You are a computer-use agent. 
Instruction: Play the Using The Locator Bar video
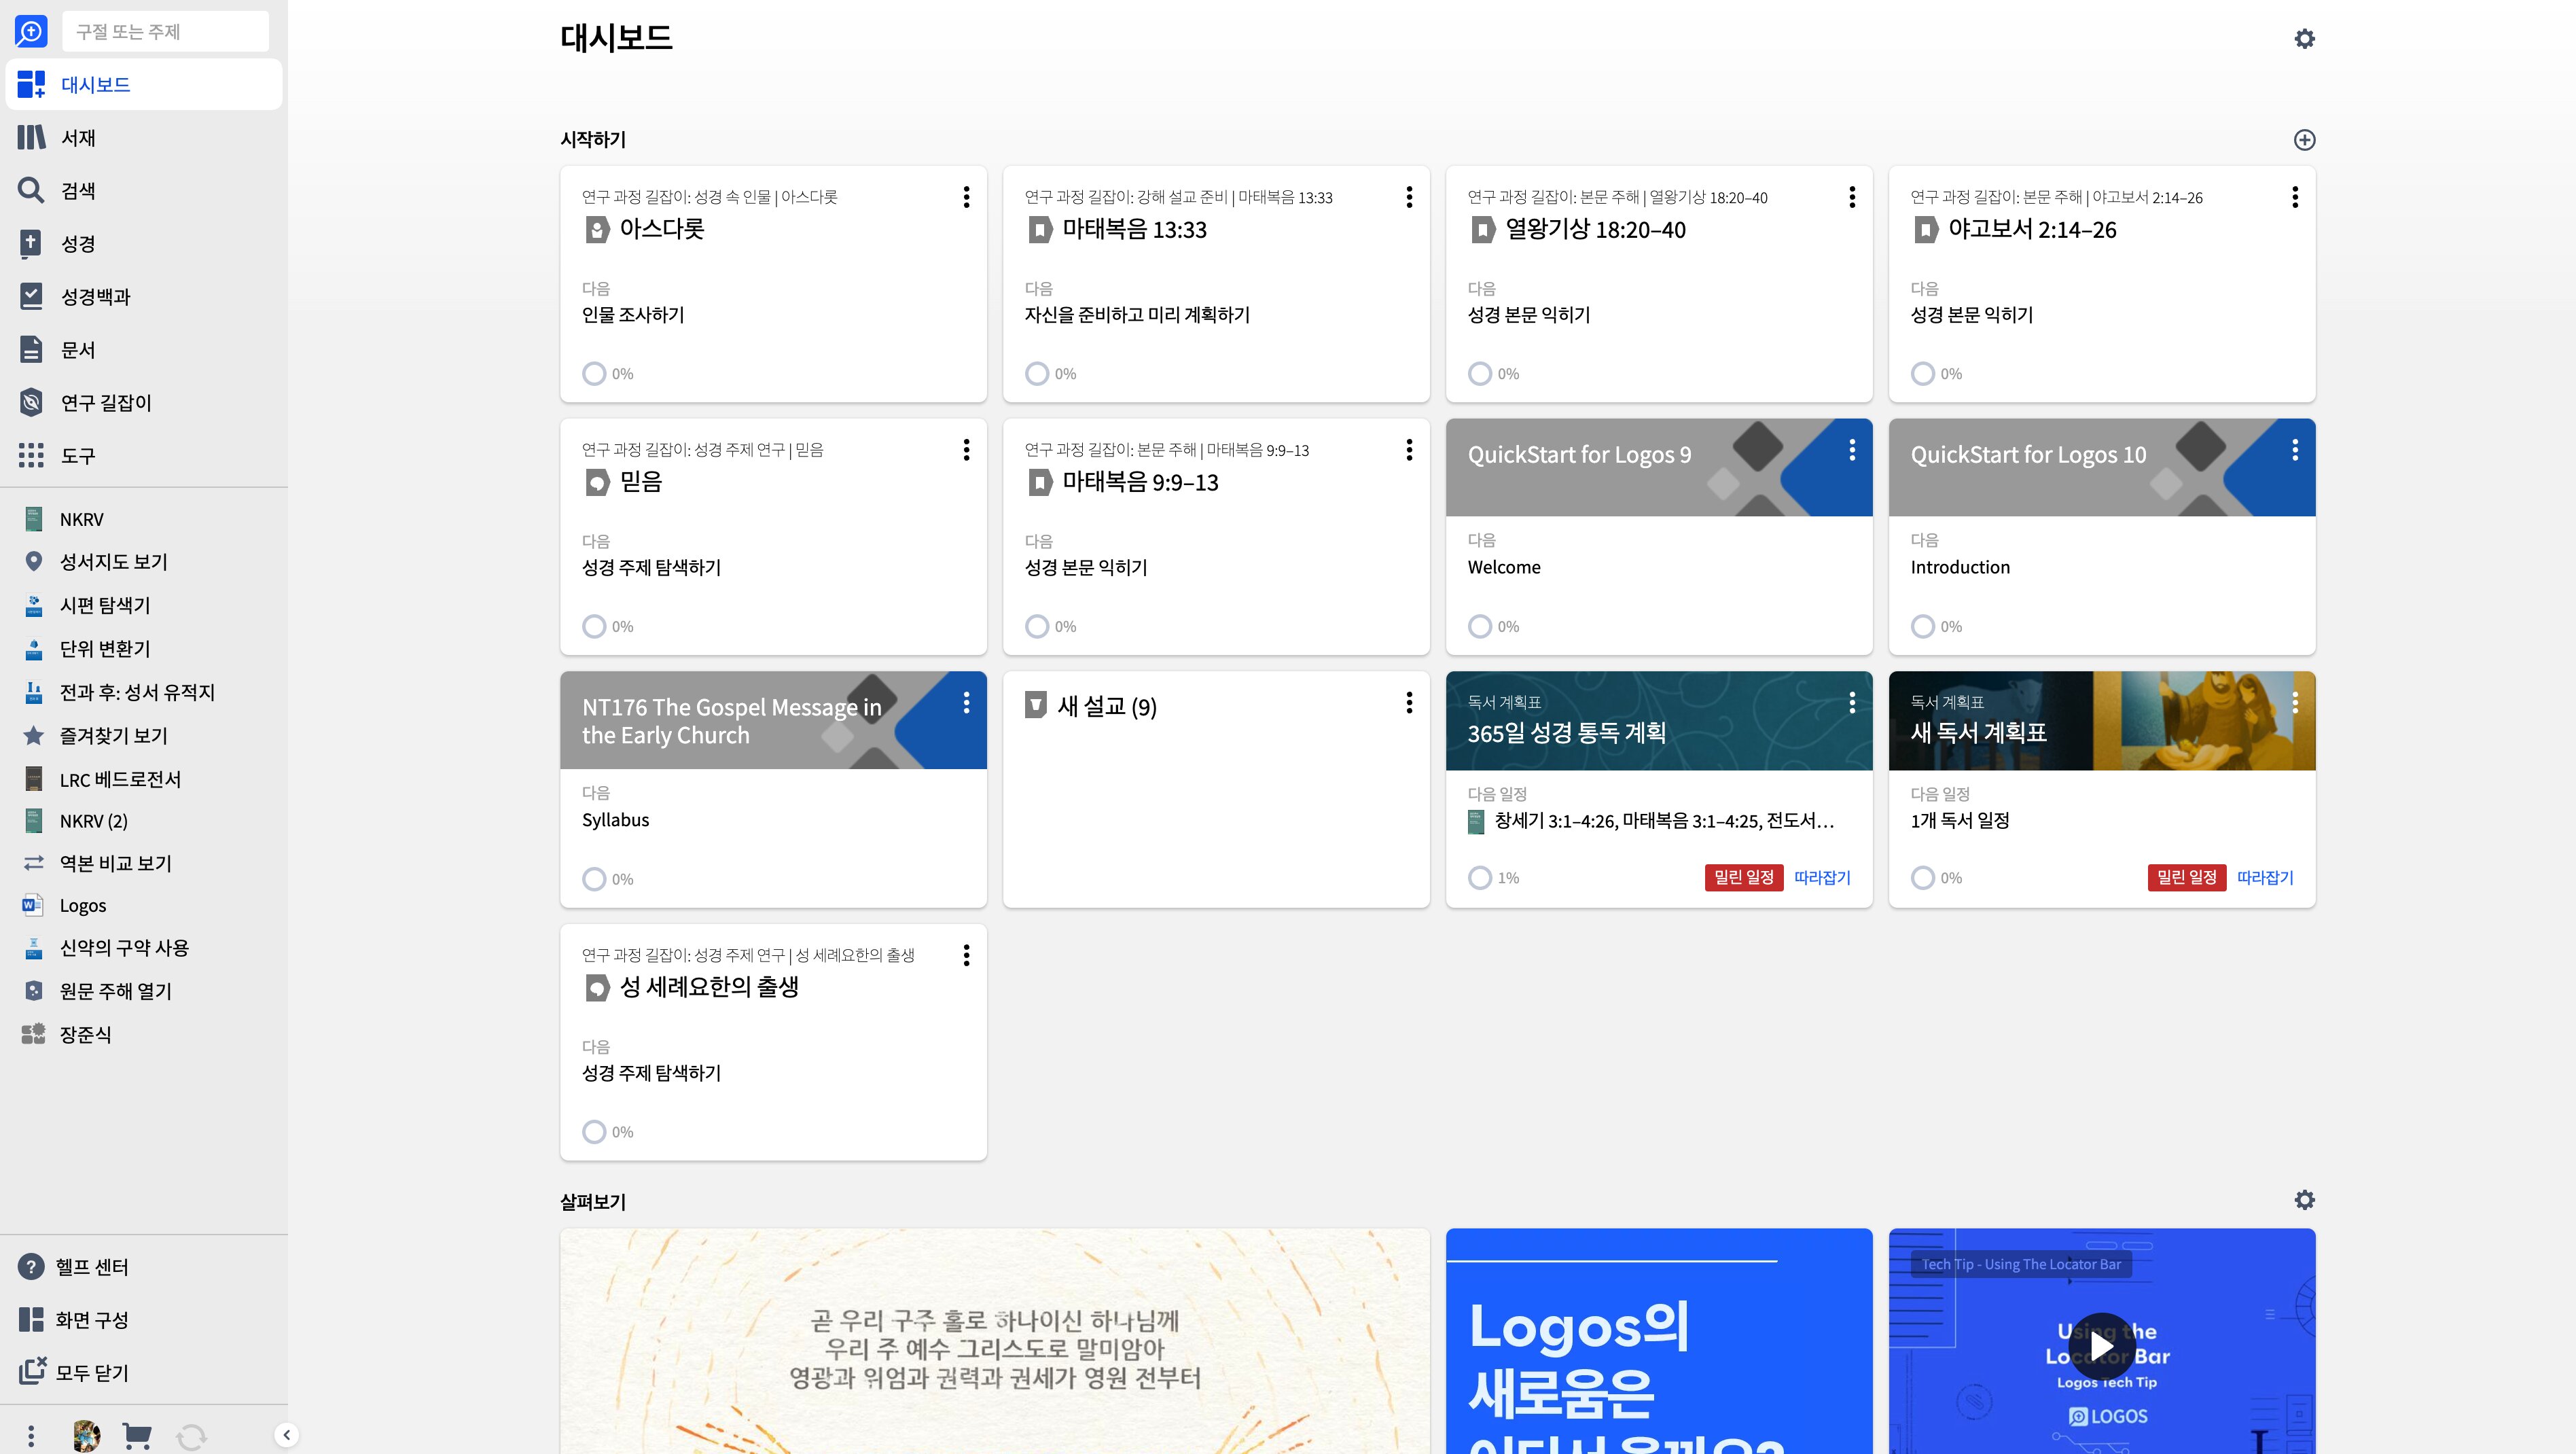(x=2102, y=1347)
